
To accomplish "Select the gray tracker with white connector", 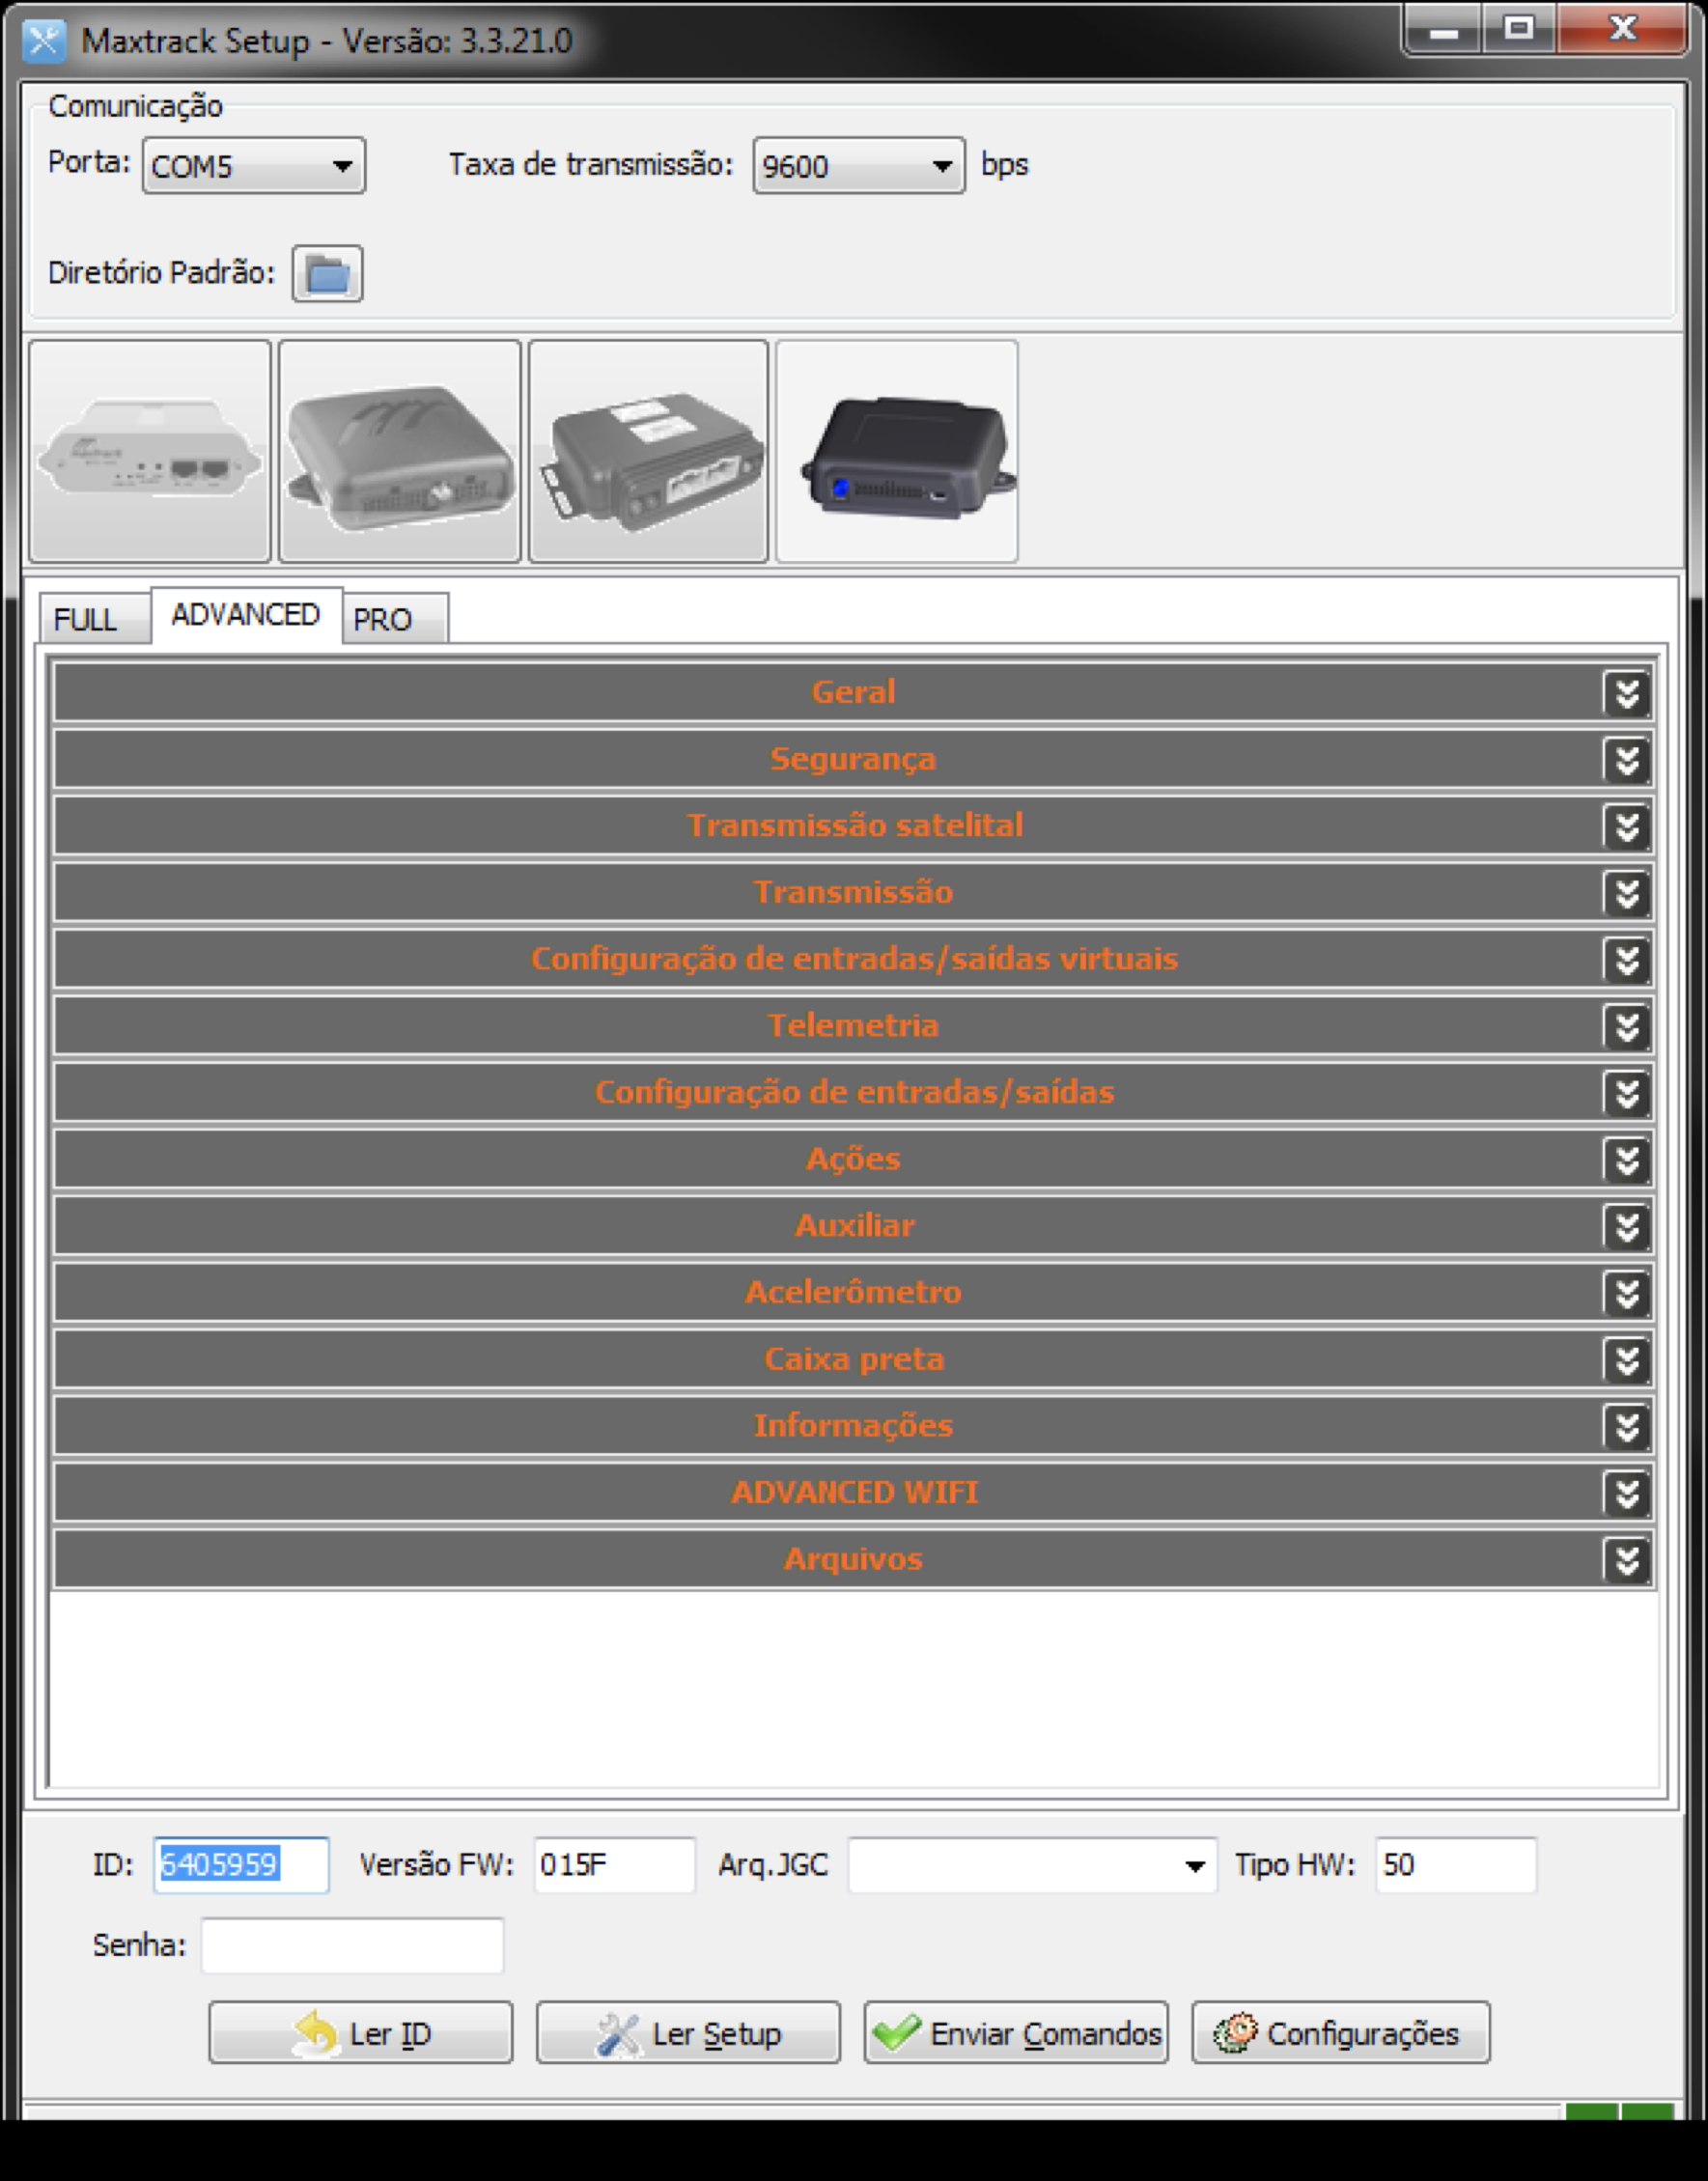I will pyautogui.click(x=648, y=451).
